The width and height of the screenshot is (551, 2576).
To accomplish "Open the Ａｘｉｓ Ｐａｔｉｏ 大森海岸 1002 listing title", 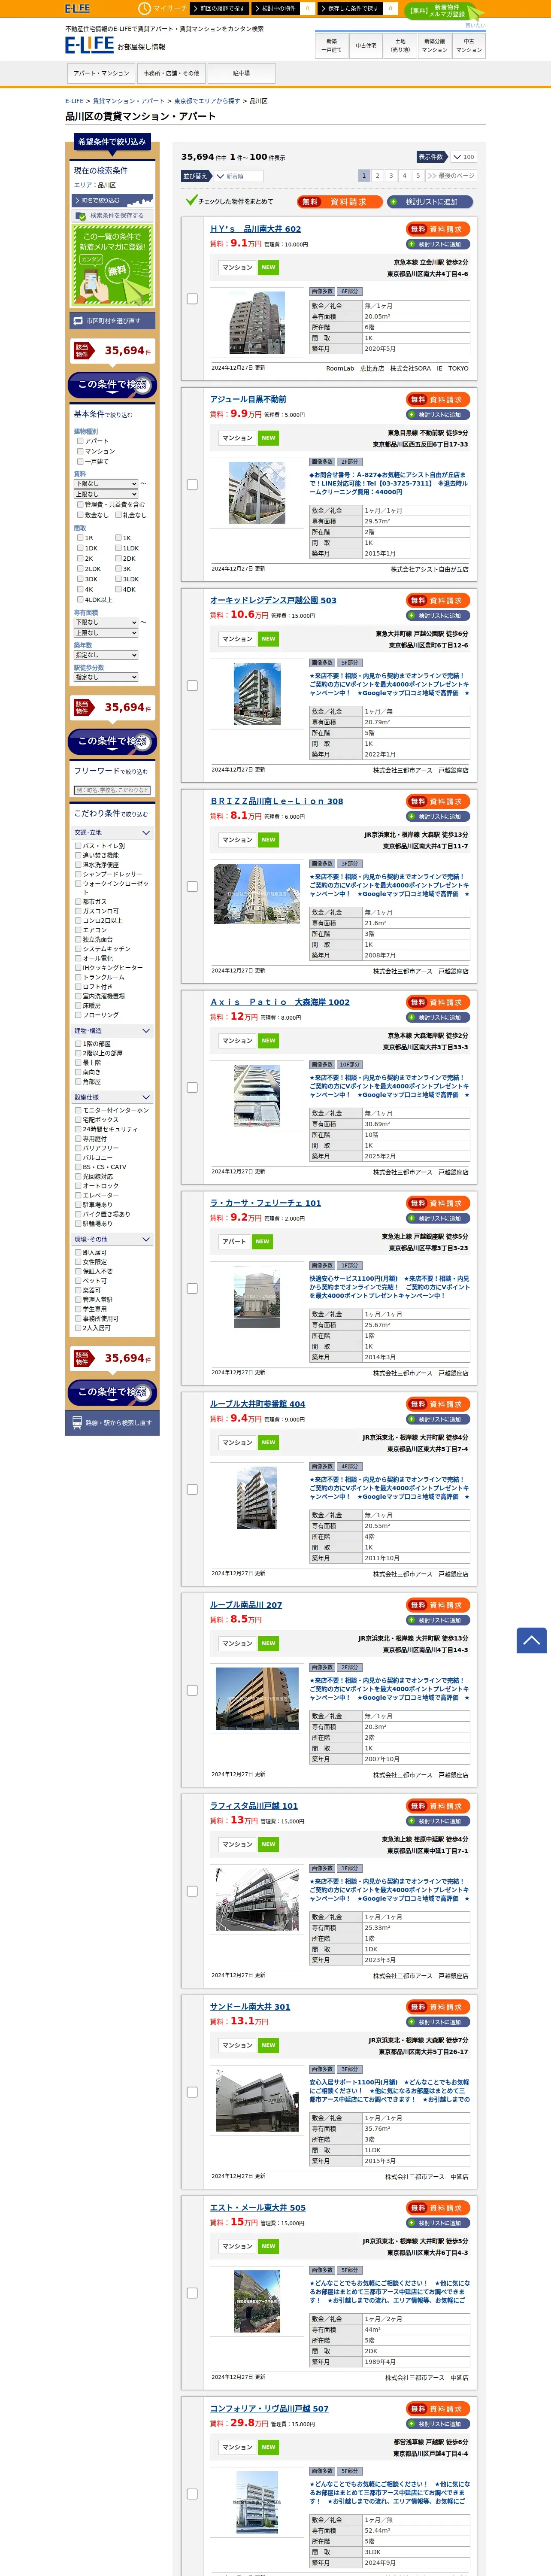I will pyautogui.click(x=280, y=1002).
